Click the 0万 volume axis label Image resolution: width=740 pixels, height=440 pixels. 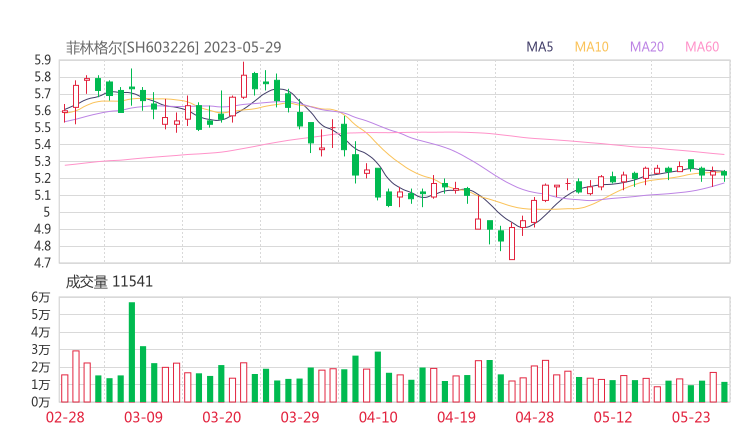[x=41, y=402]
